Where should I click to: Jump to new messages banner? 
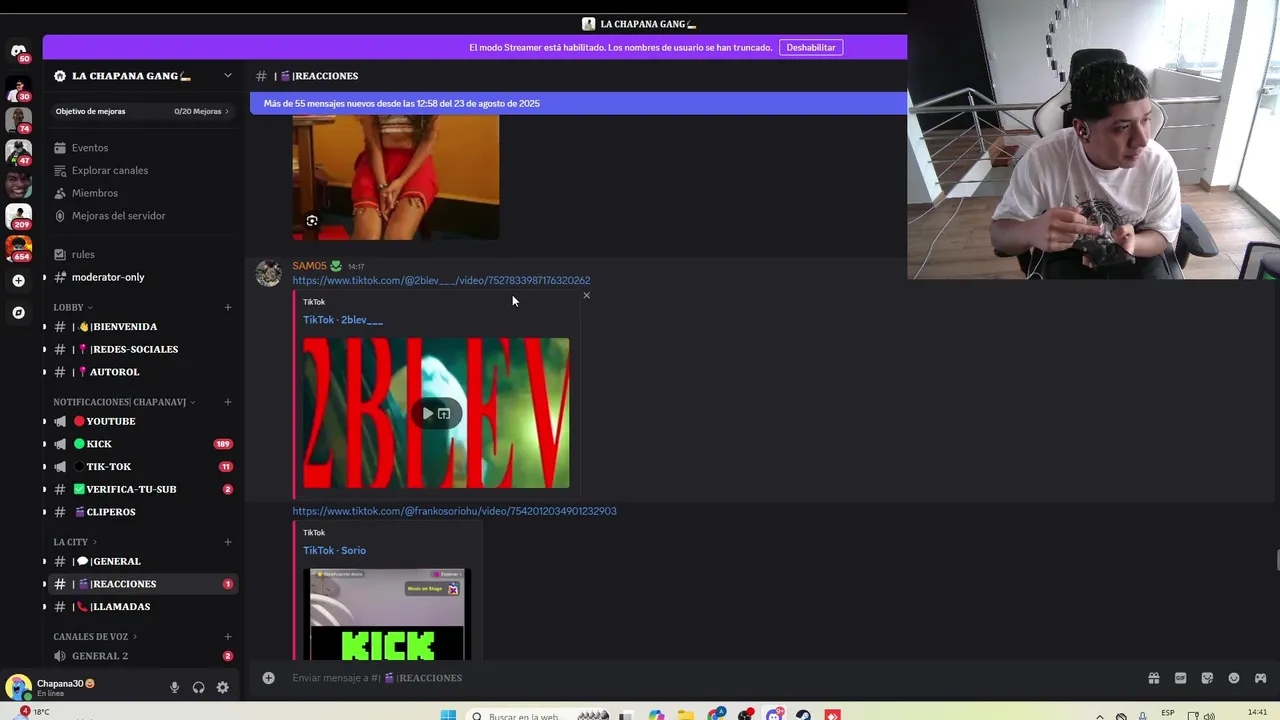(x=578, y=103)
